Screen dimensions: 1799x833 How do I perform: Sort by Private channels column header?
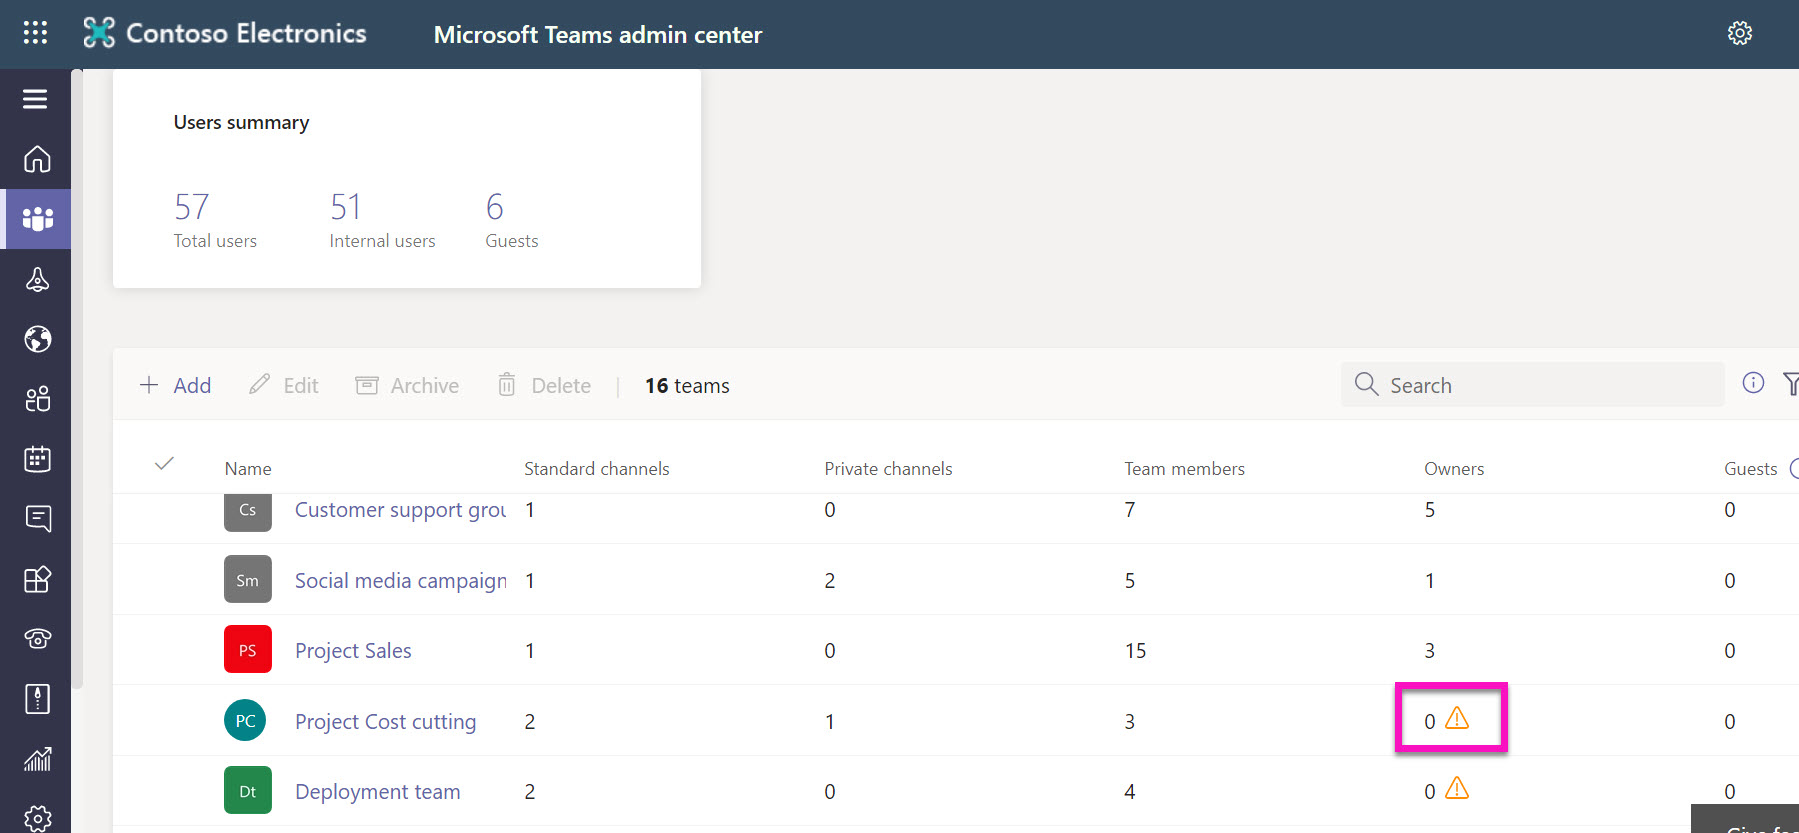coord(888,469)
